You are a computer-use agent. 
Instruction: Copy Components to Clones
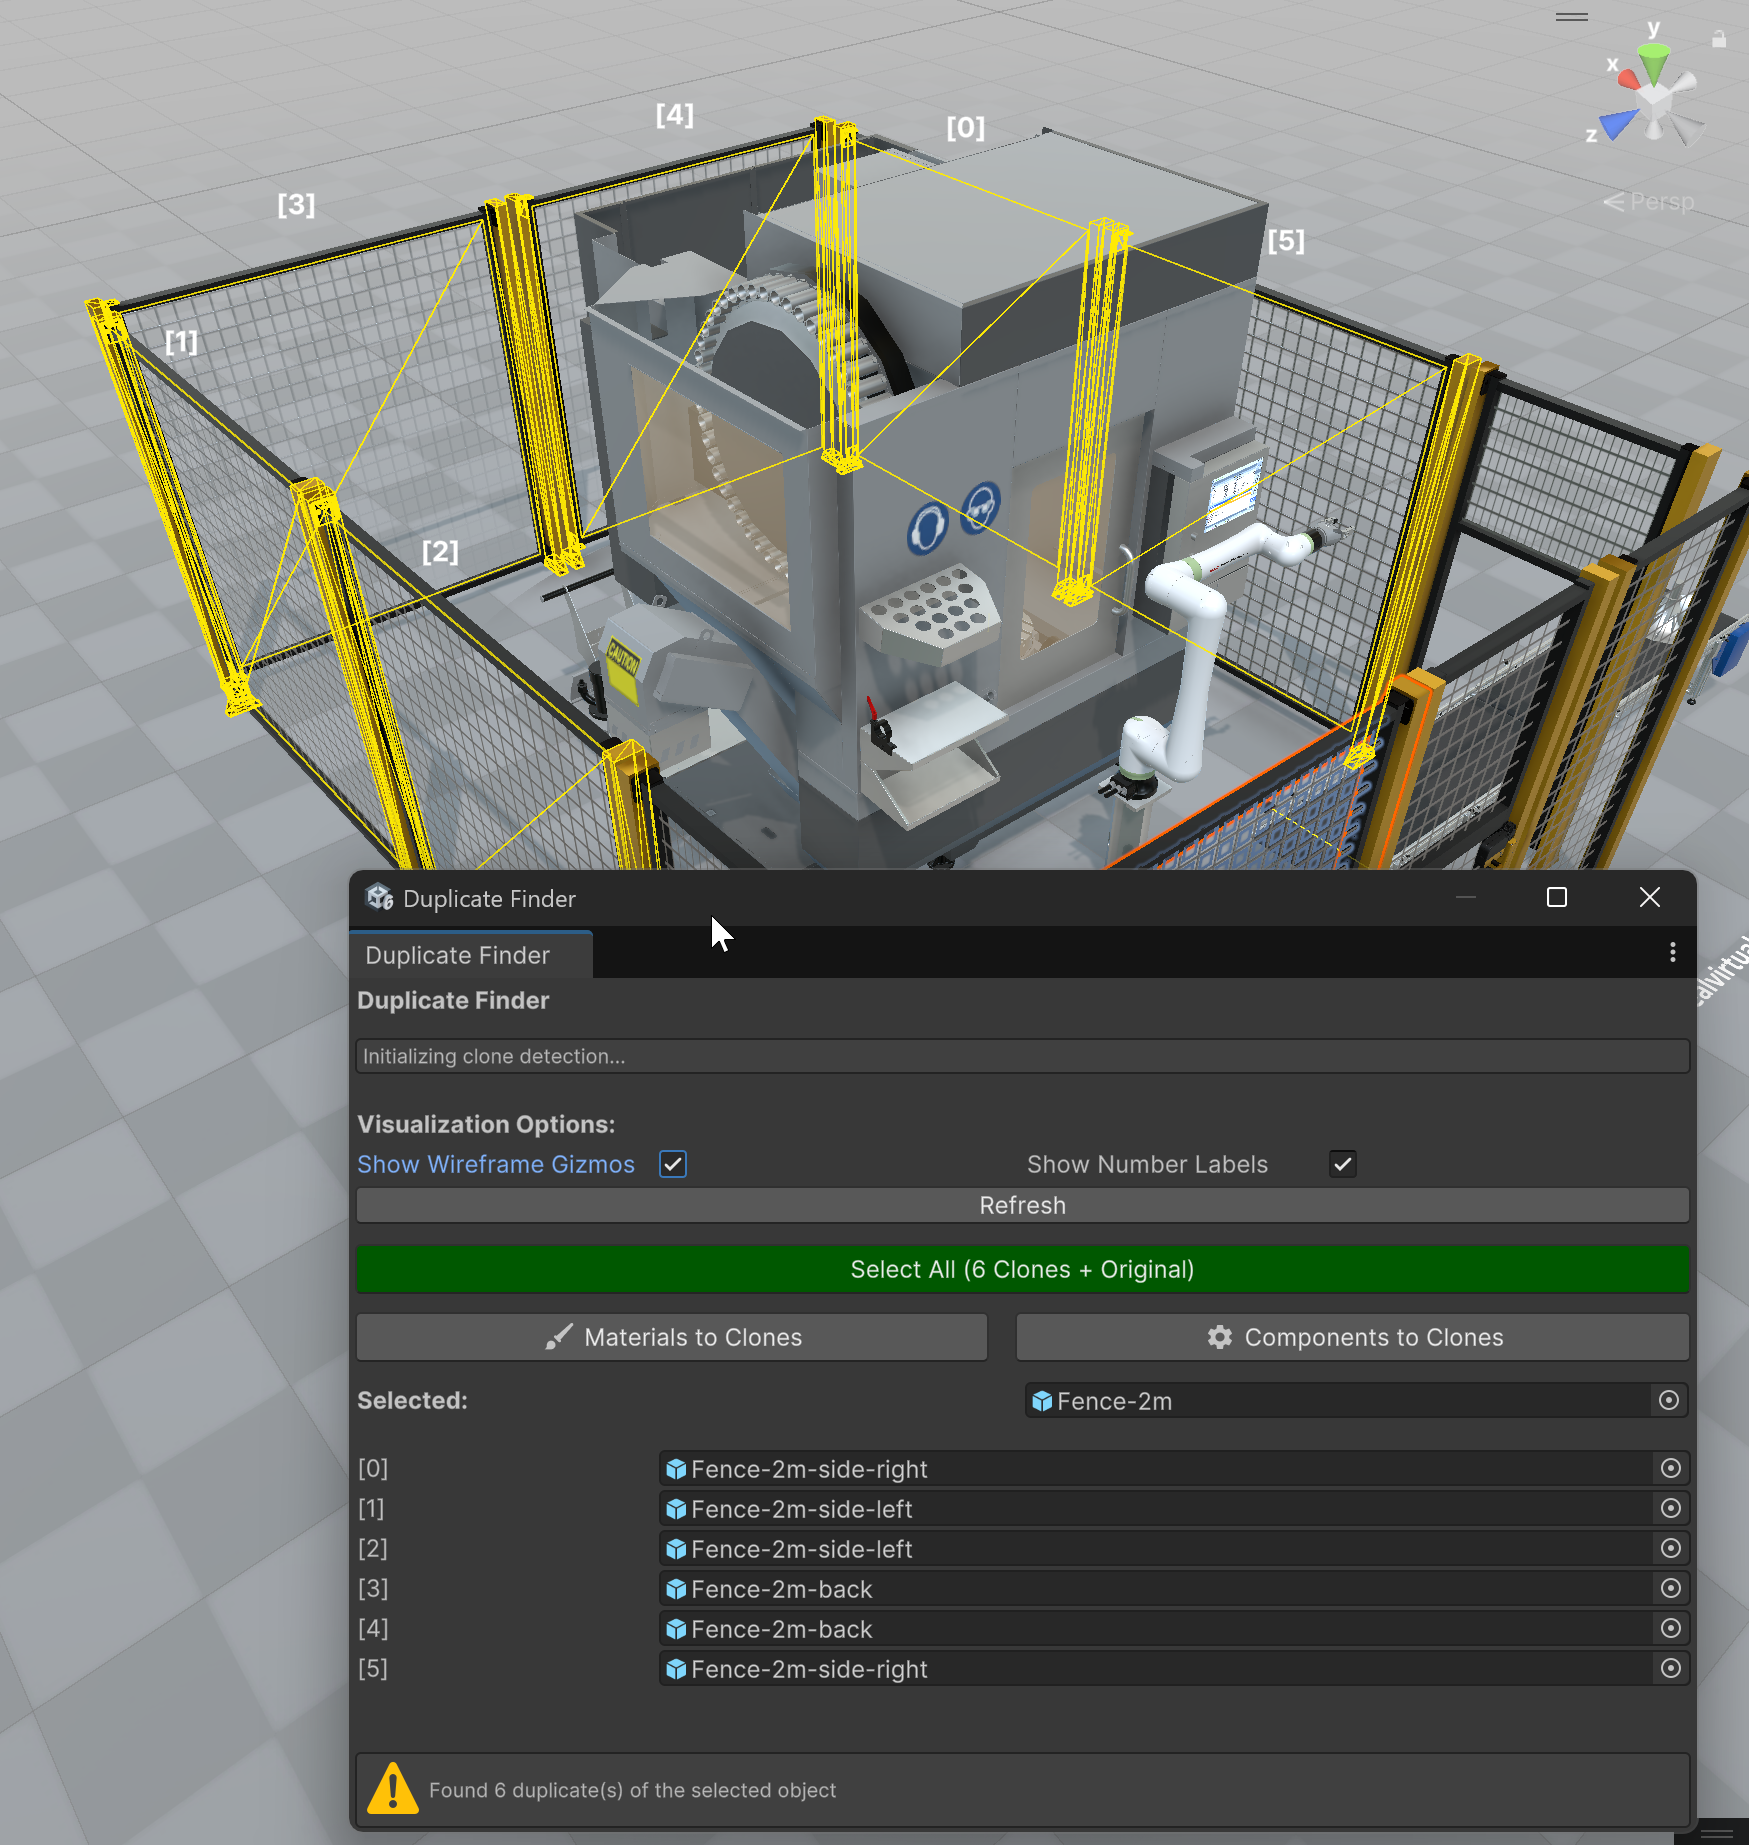1352,1338
